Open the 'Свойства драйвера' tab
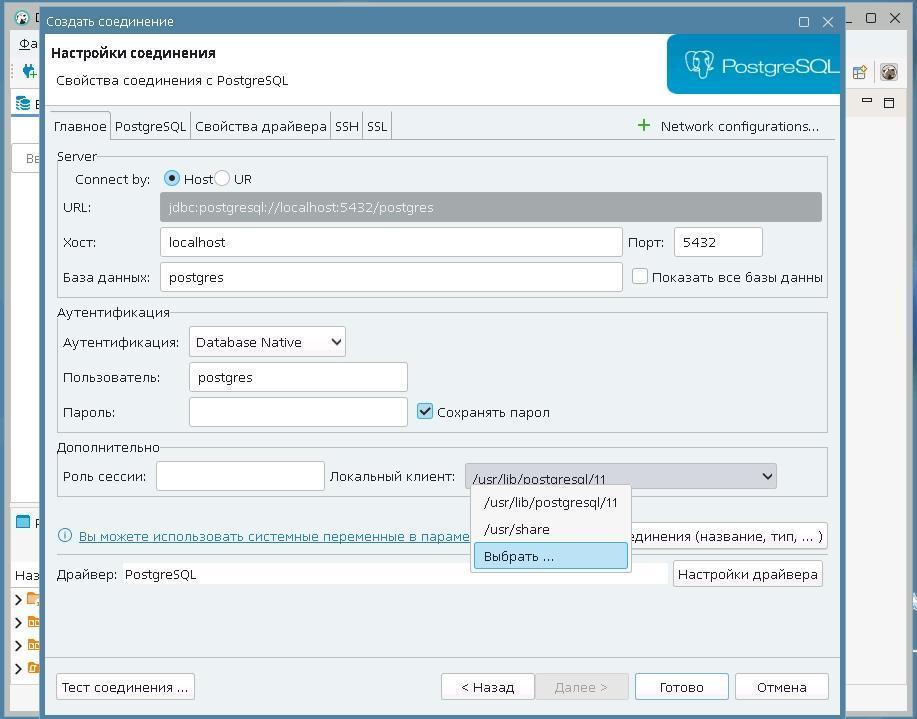The image size is (917, 719). pos(260,126)
